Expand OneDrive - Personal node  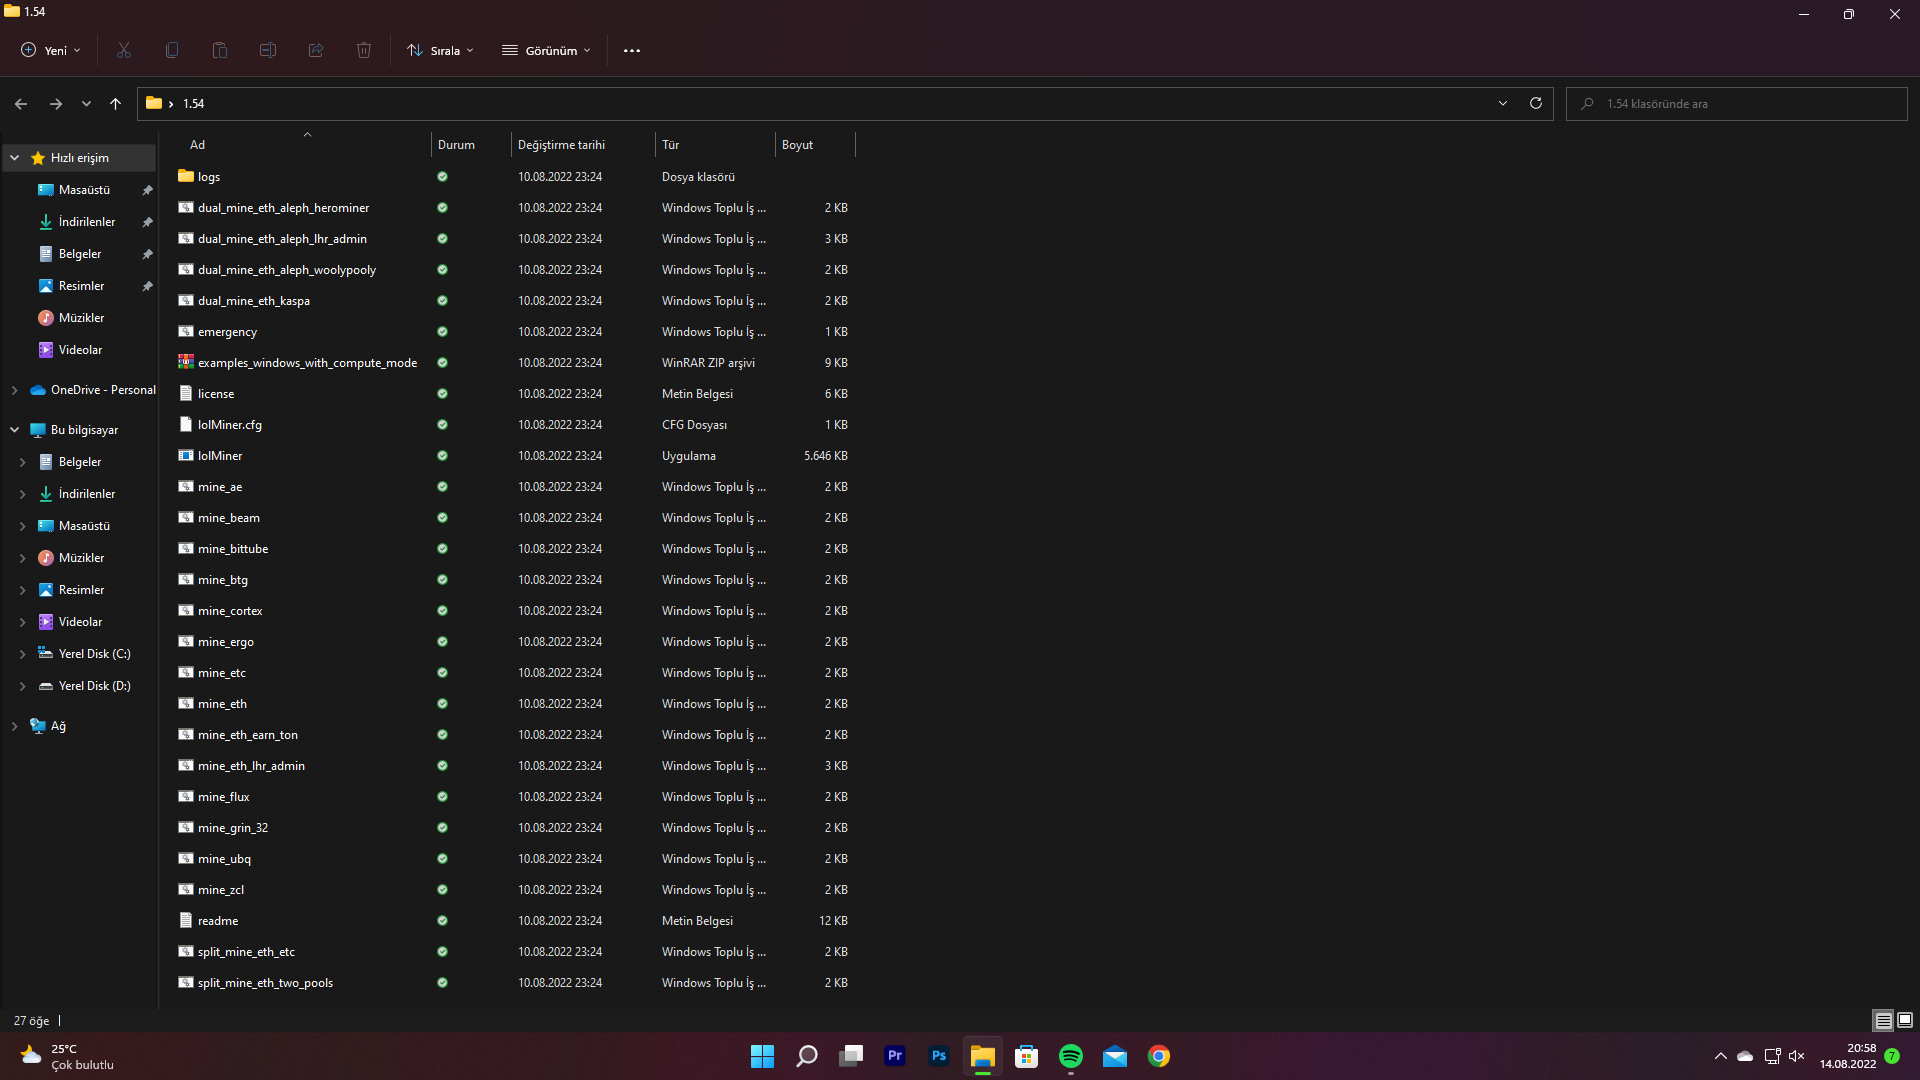15,390
